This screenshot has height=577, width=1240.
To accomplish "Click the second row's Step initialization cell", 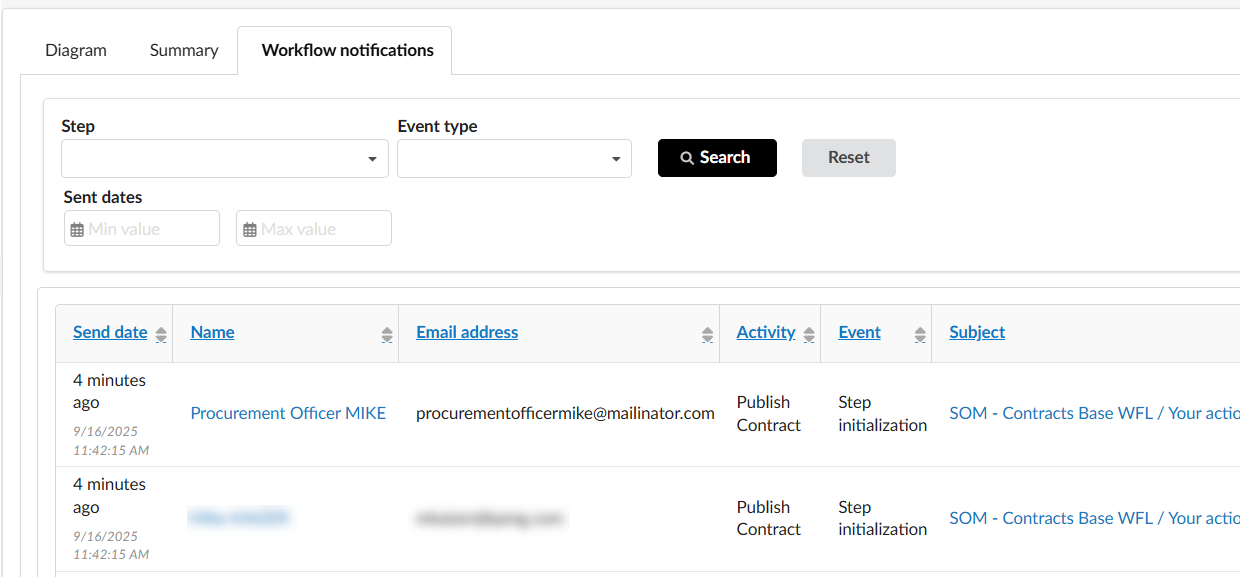I will (x=882, y=518).
